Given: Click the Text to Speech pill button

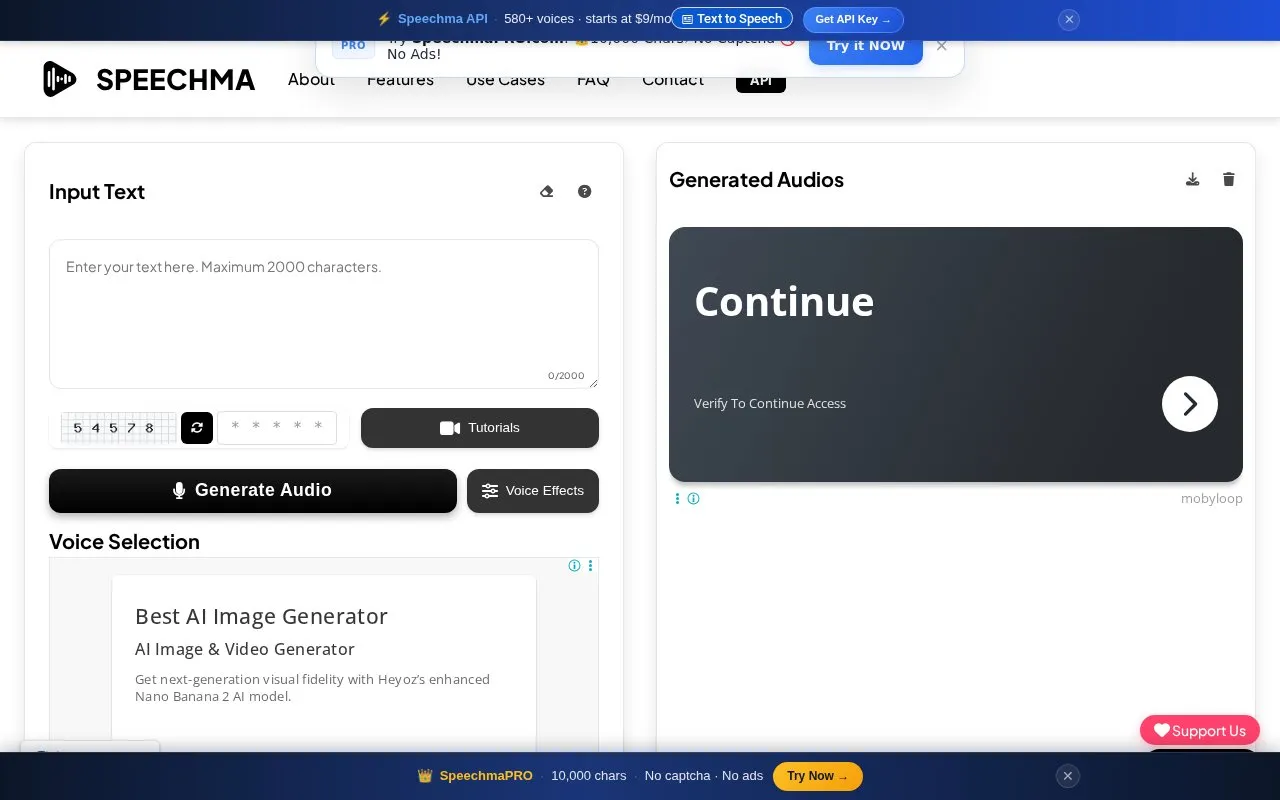Looking at the screenshot, I should (732, 19).
